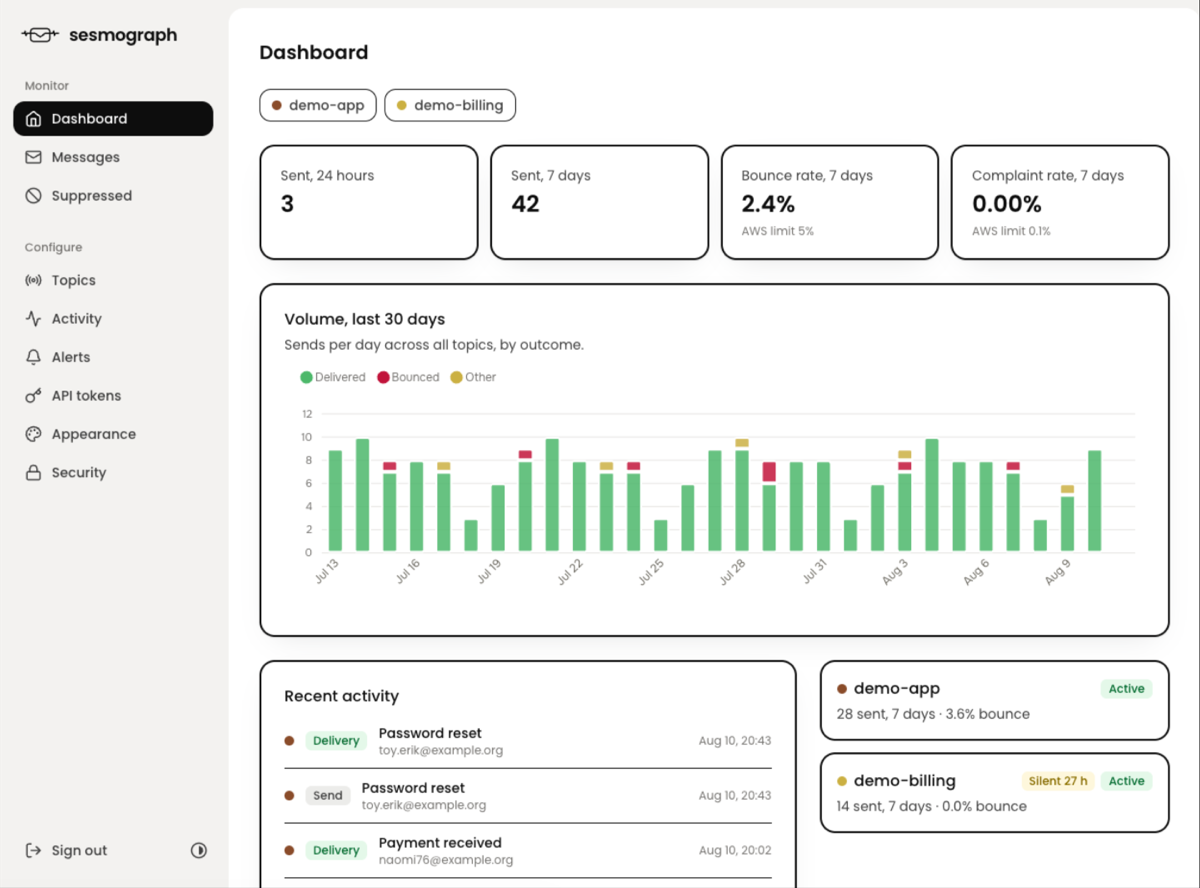Click the Alerts bell icon

click(x=33, y=357)
